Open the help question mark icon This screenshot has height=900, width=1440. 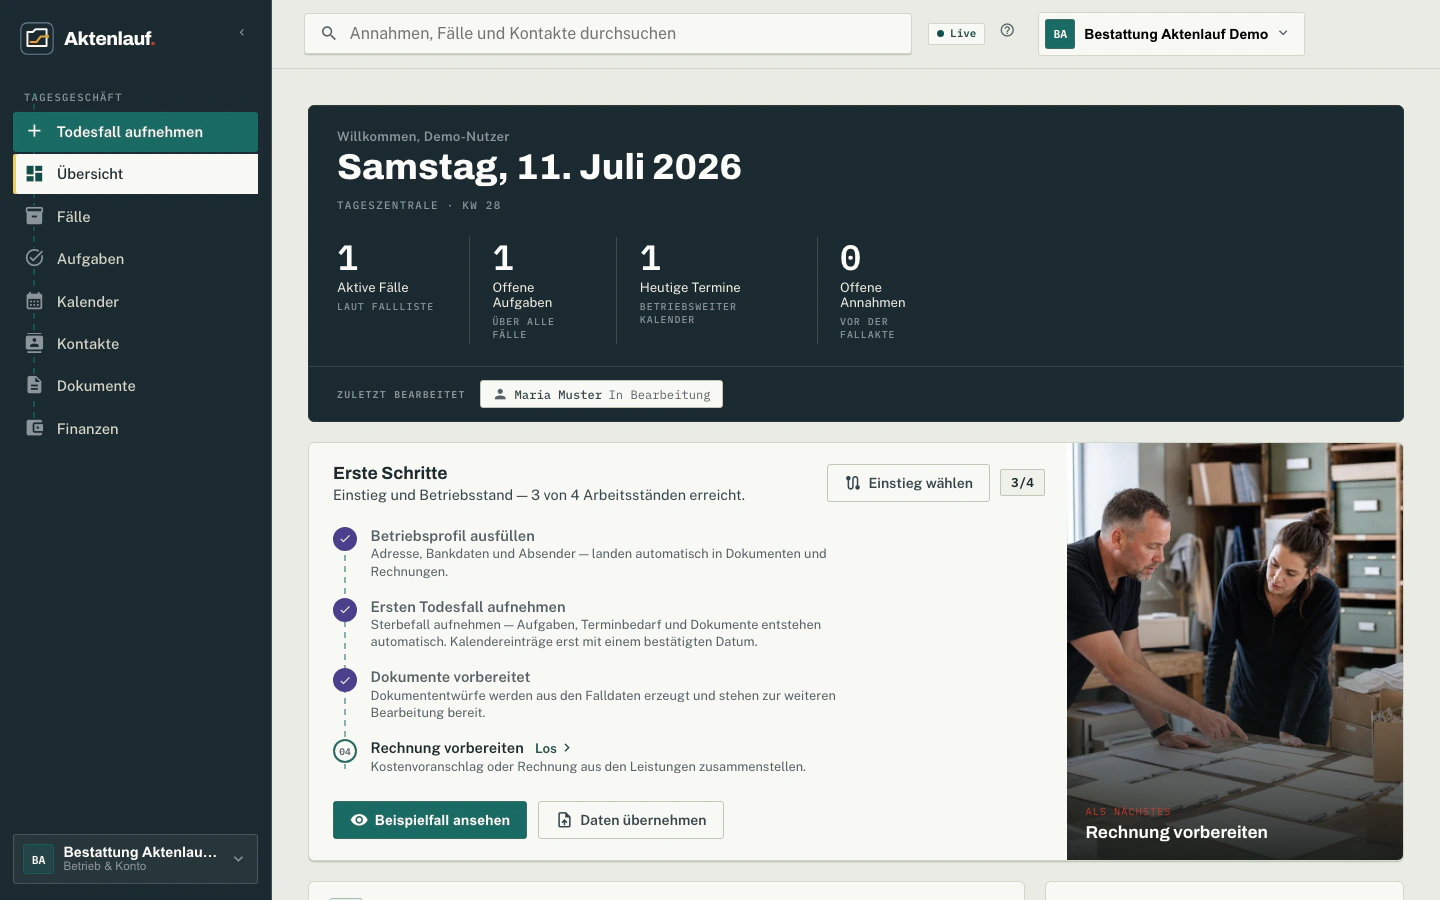(1007, 31)
